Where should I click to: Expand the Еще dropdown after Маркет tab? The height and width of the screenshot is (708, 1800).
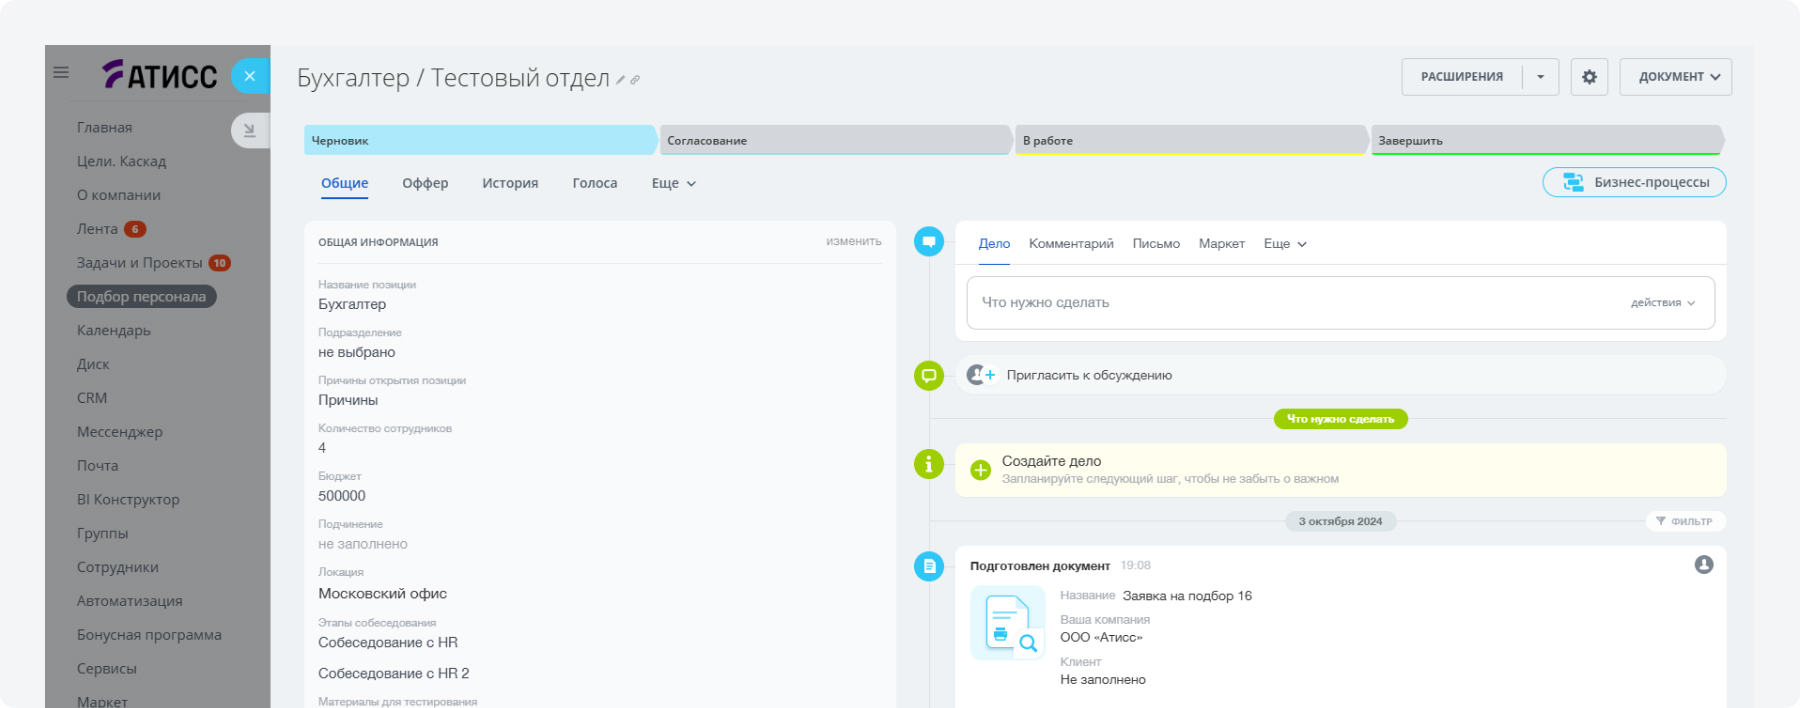[1285, 244]
